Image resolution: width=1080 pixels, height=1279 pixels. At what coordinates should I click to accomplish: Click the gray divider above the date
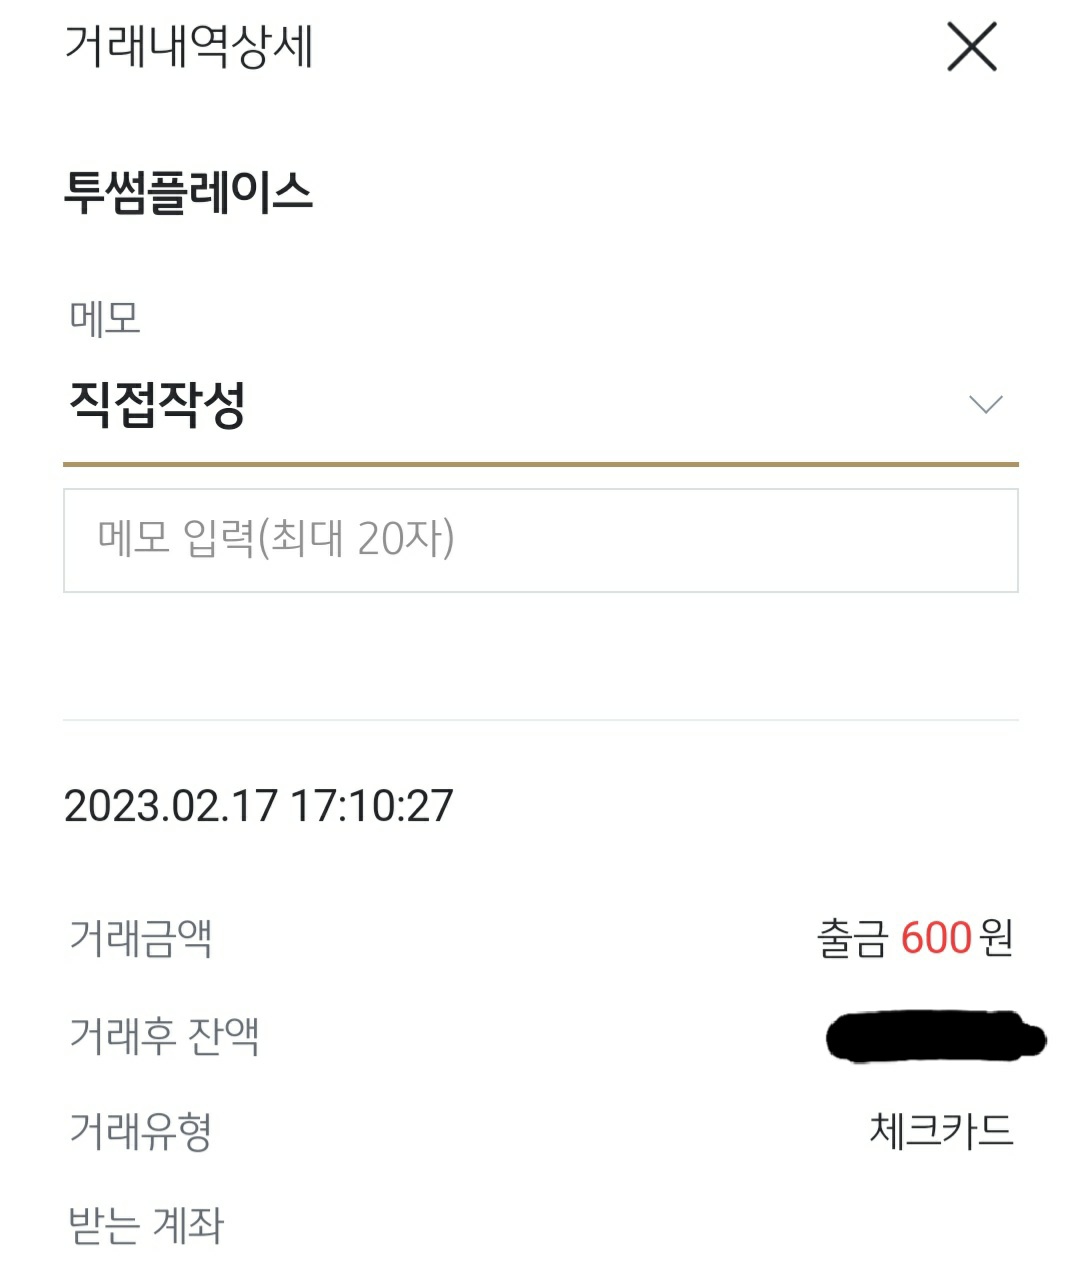[x=540, y=720]
